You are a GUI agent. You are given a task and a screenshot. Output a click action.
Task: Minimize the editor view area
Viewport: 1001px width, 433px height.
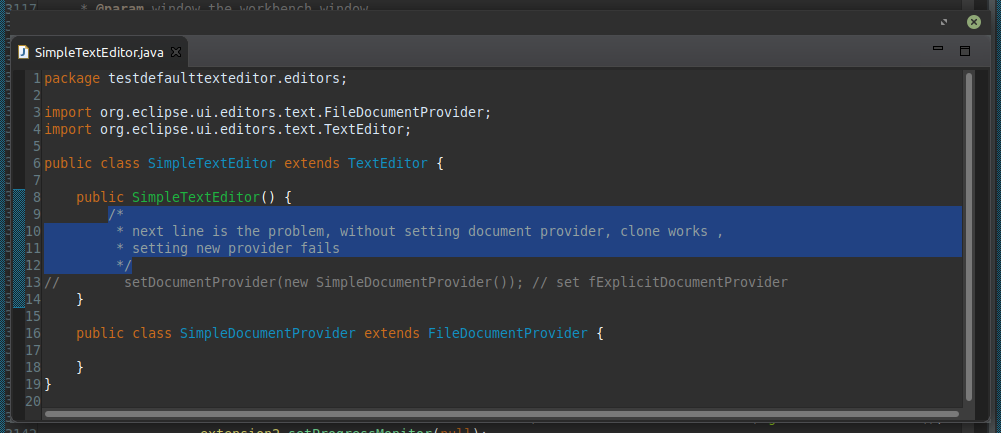click(x=938, y=48)
